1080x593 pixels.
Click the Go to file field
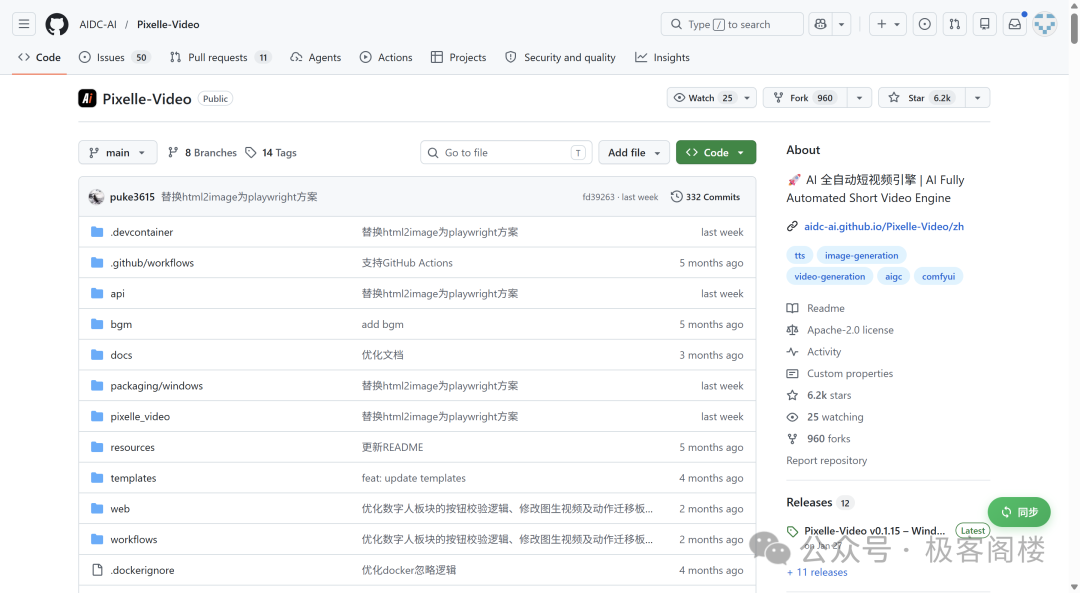coord(506,152)
